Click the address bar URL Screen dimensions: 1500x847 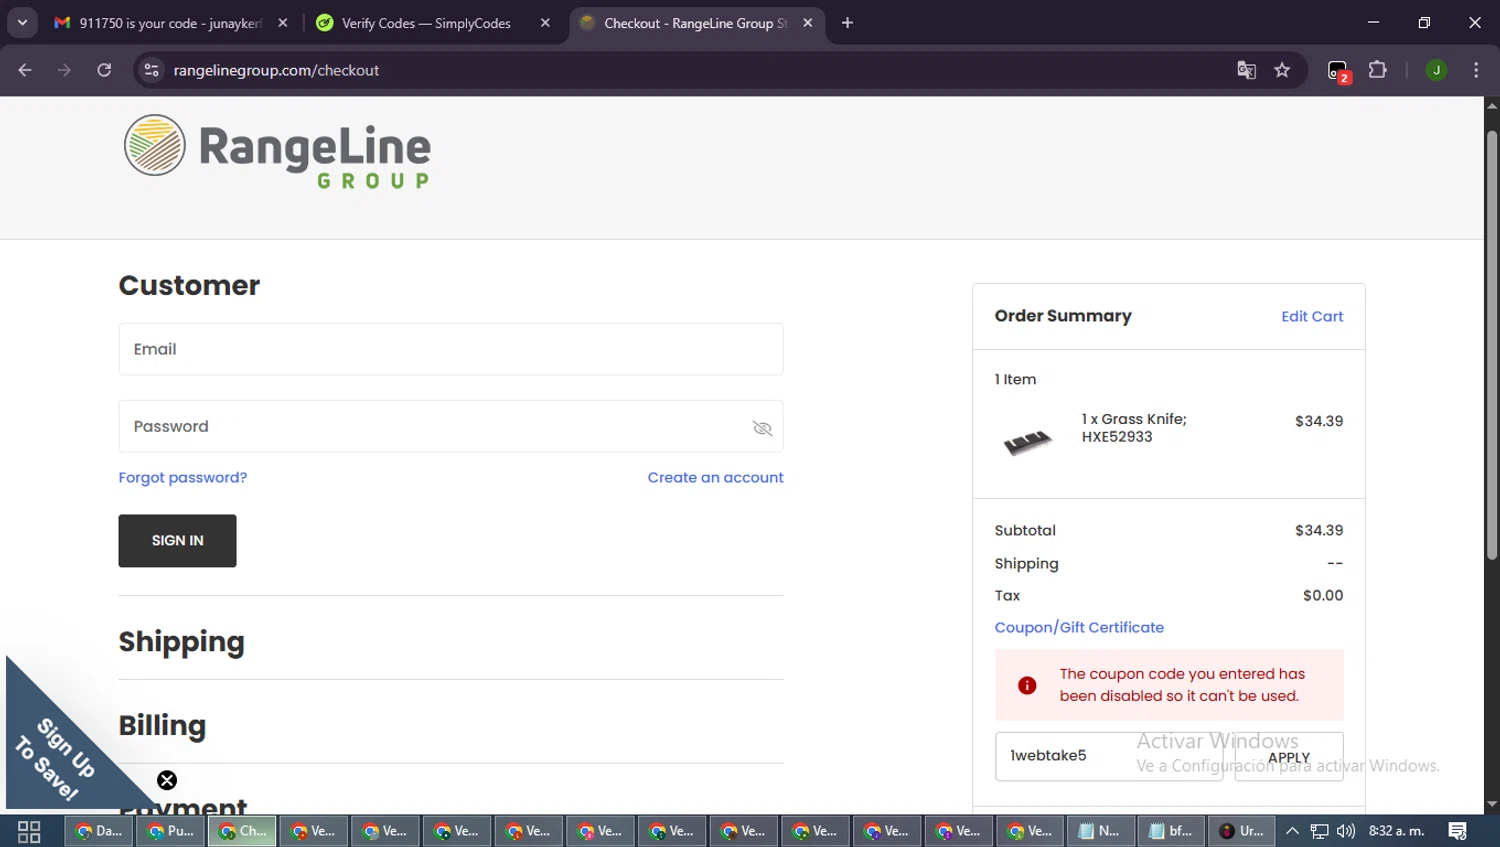[276, 70]
